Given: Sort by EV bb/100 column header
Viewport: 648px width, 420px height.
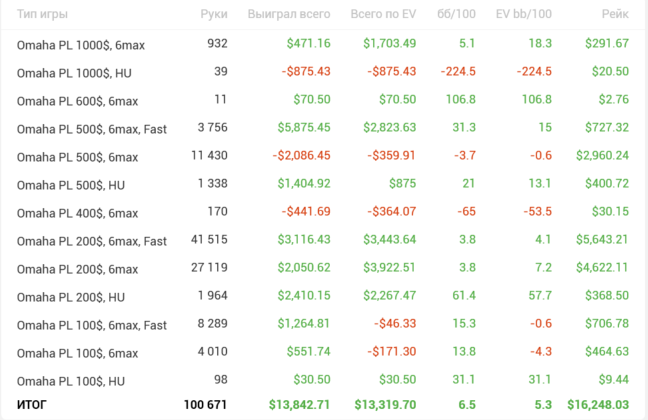Looking at the screenshot, I should pos(524,14).
